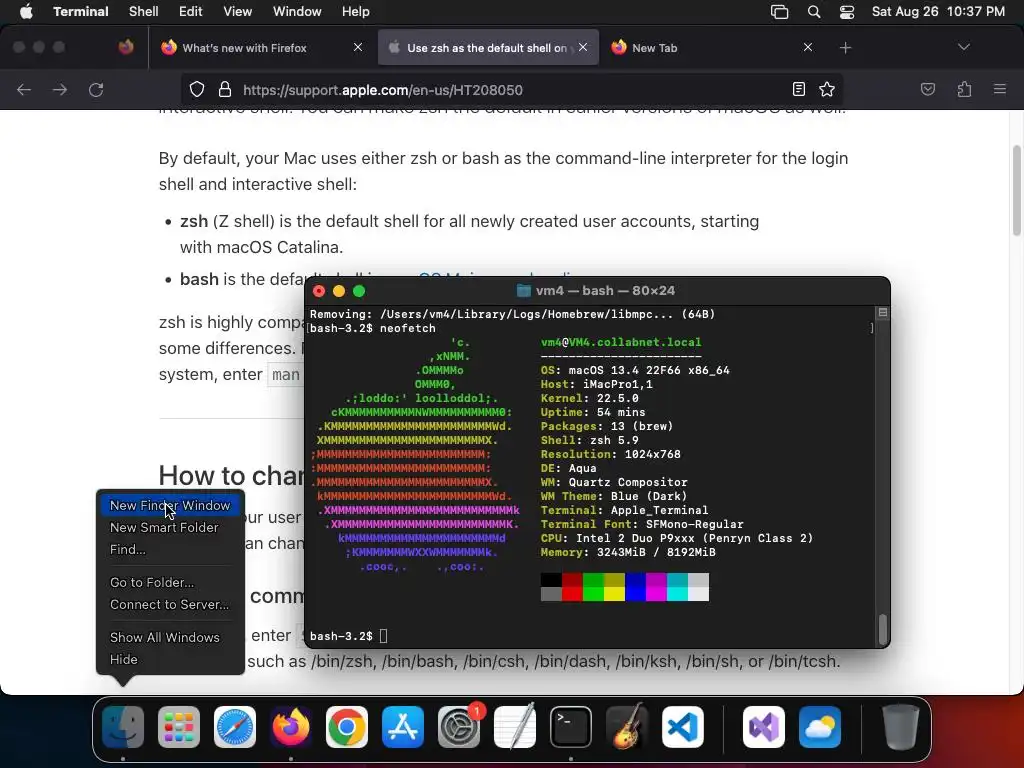
Task: Launch GarageBand from the Dock
Action: (627, 727)
